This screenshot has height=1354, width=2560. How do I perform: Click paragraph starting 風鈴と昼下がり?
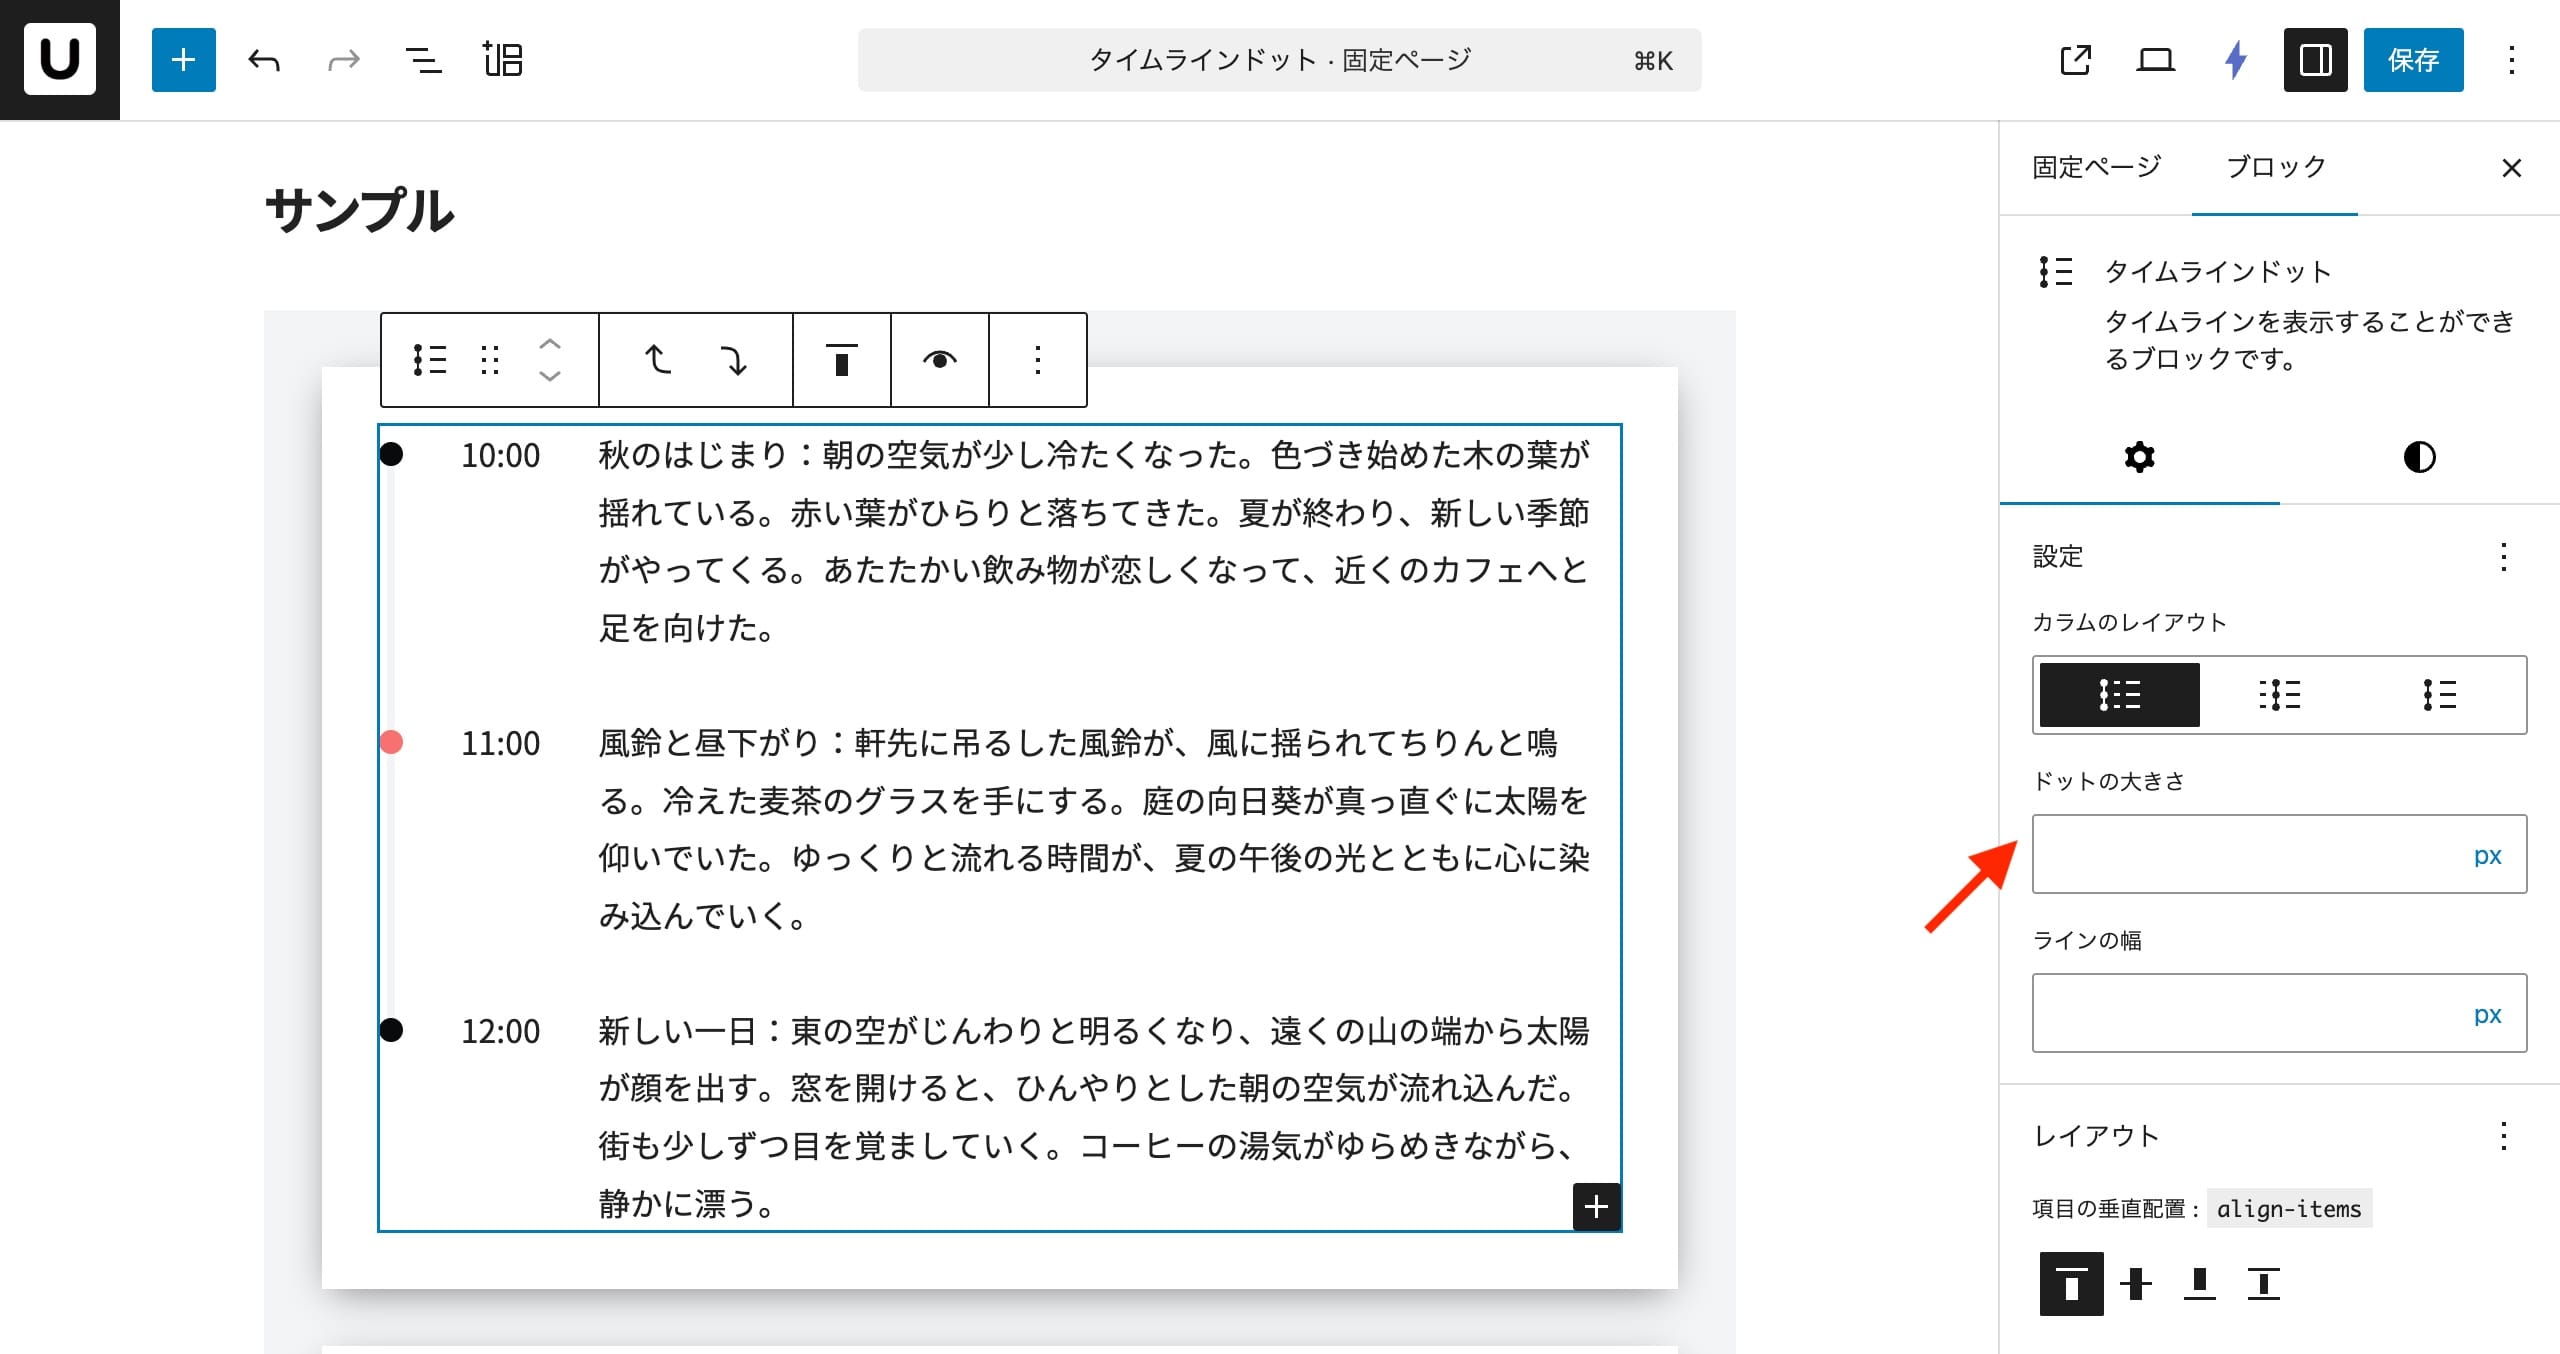pos(1094,829)
